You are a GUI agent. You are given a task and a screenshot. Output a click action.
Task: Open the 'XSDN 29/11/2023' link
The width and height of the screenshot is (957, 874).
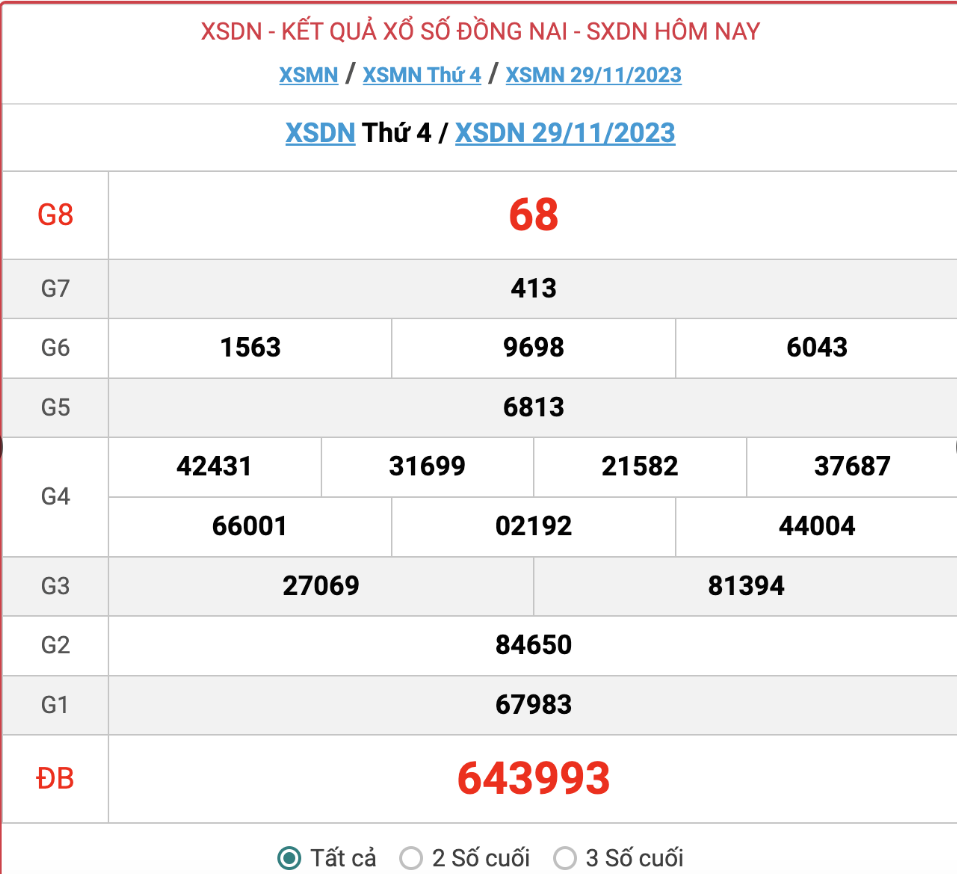click(565, 133)
